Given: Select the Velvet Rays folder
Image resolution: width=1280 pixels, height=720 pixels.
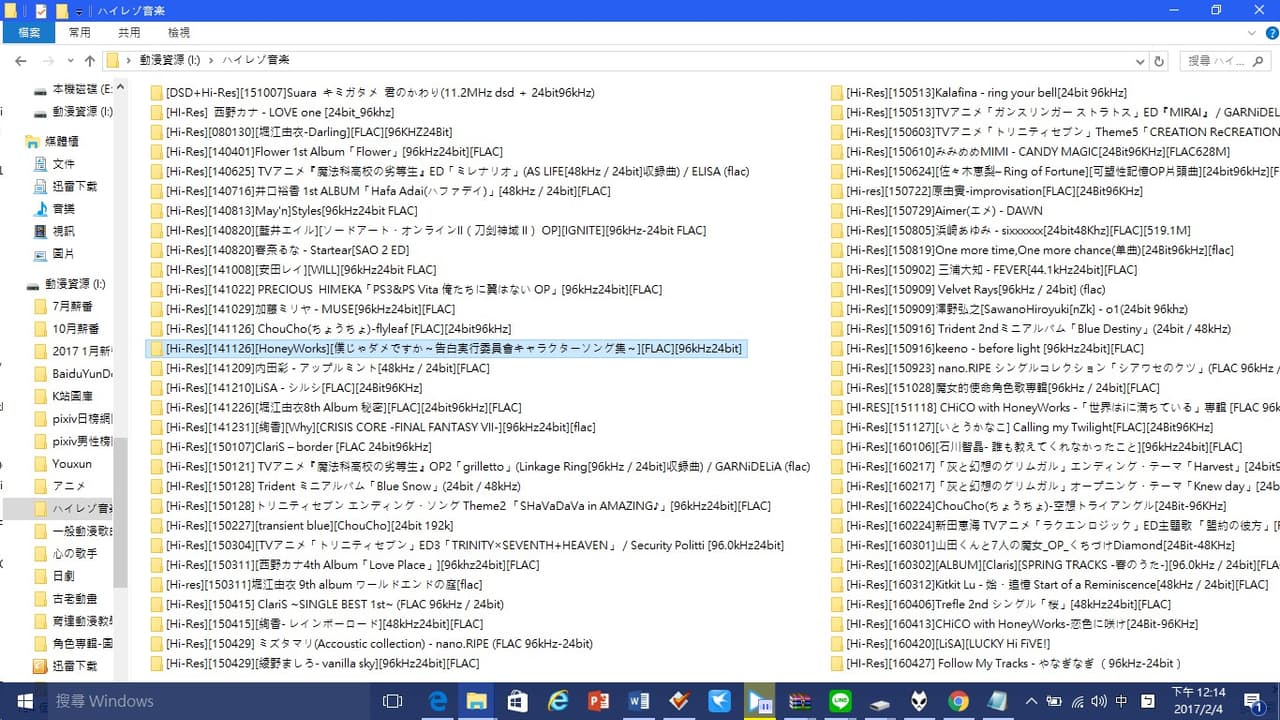Looking at the screenshot, I should (x=974, y=289).
